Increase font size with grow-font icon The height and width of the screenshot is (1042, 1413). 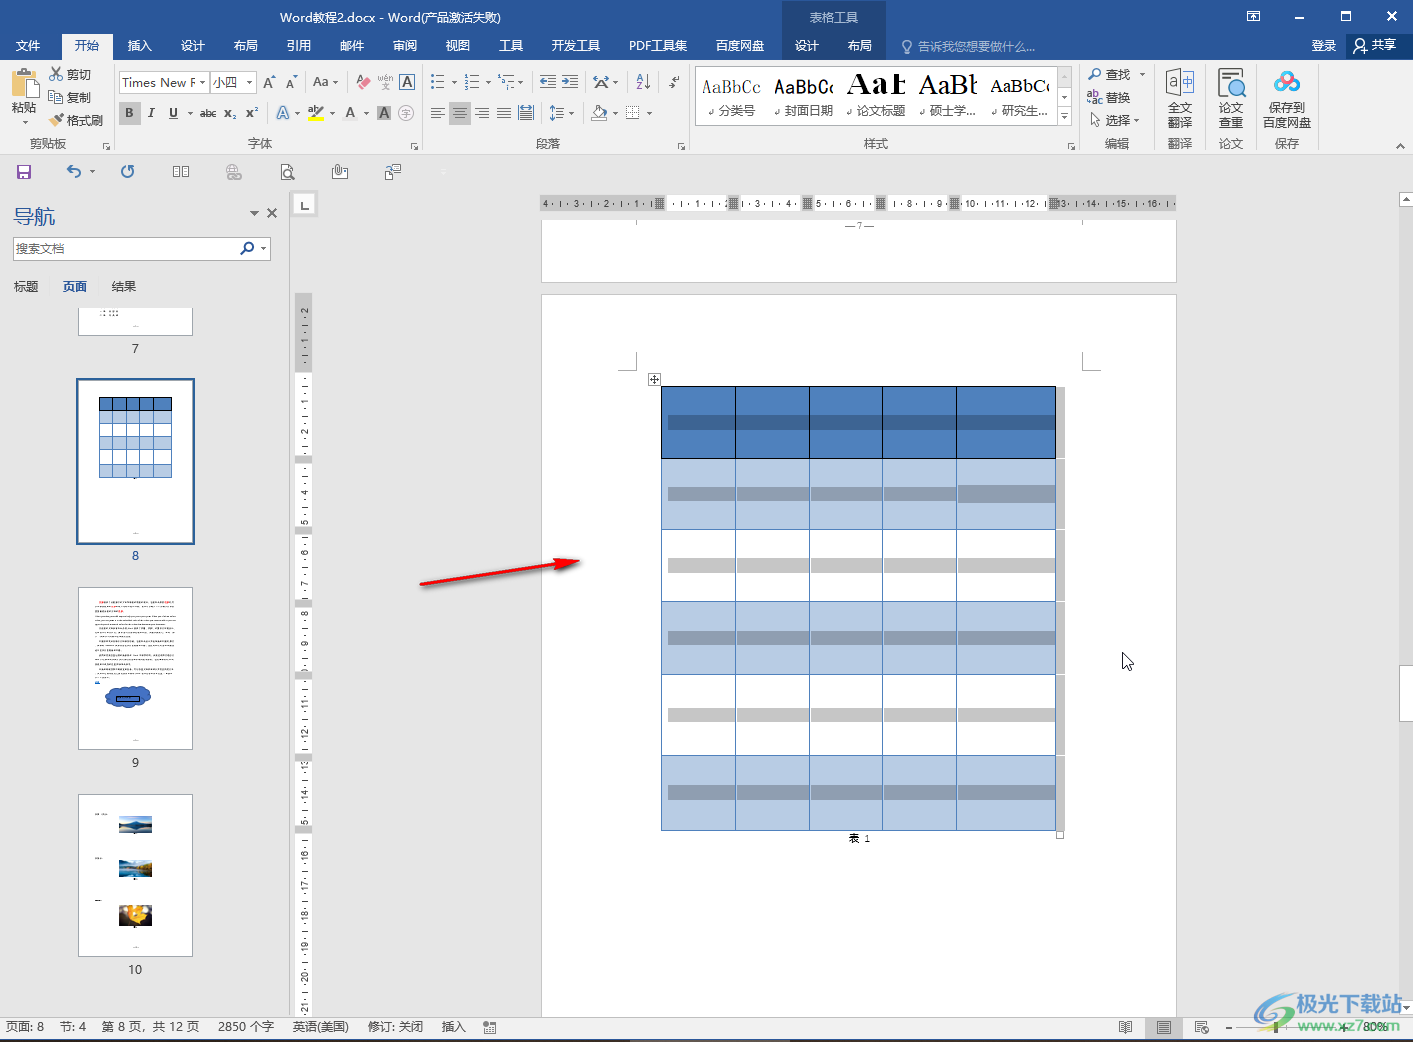pyautogui.click(x=268, y=82)
